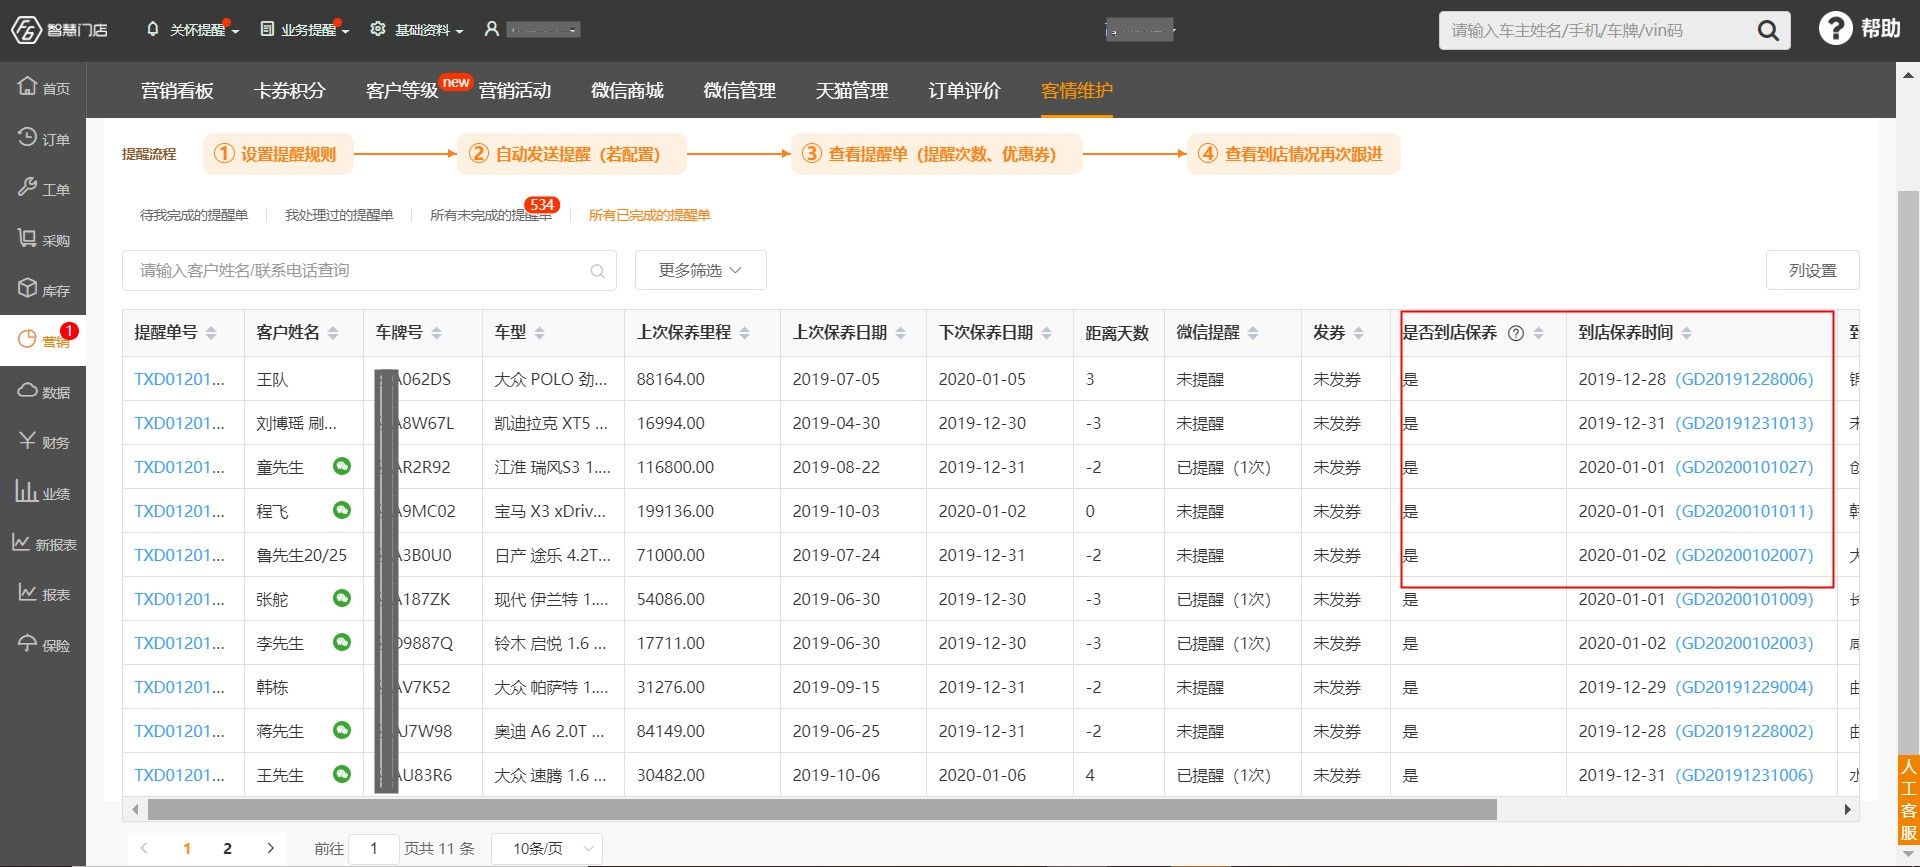Click step ① 设置提醒规则
1920x867 pixels.
point(276,154)
